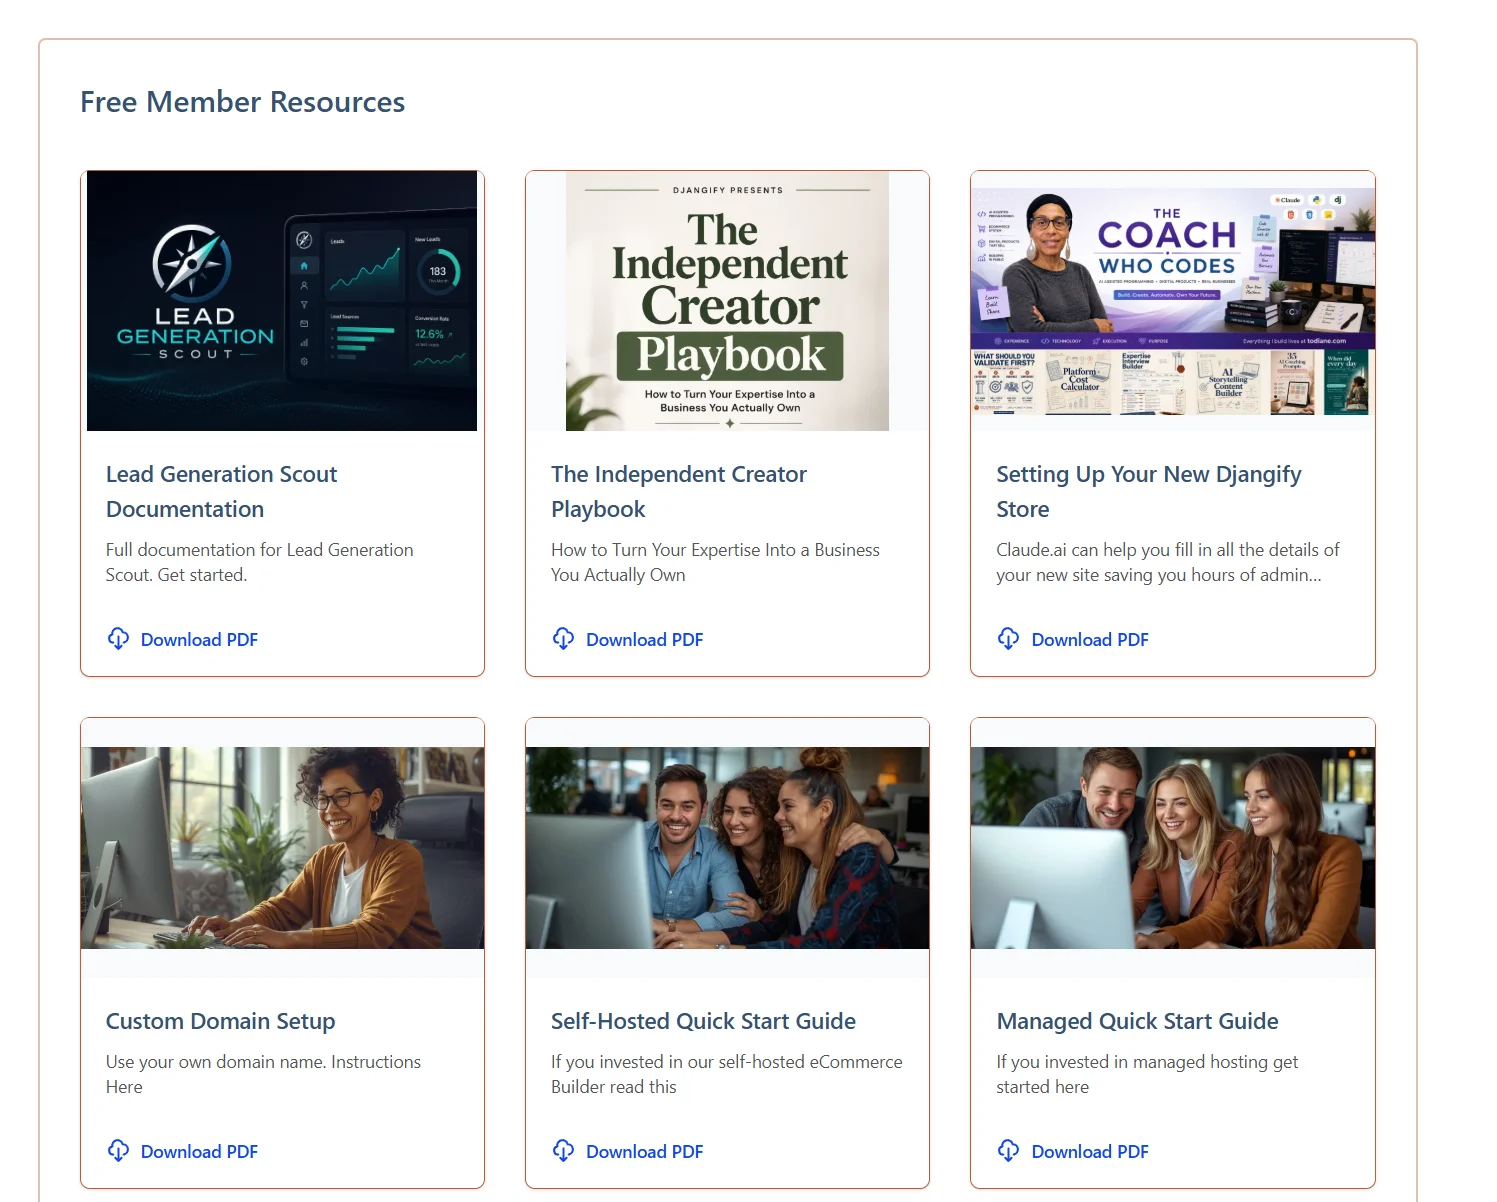The width and height of the screenshot is (1497, 1202).
Task: Download PDF for Lead Generation Scout Documentation
Action: click(182, 640)
